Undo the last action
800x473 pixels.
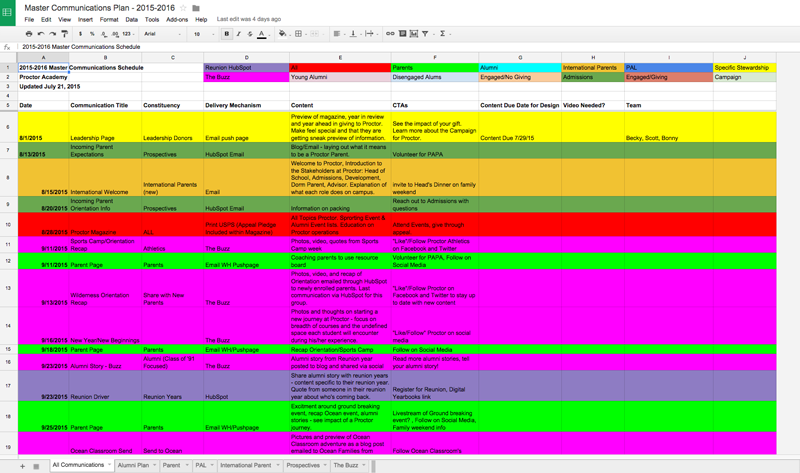click(41, 34)
